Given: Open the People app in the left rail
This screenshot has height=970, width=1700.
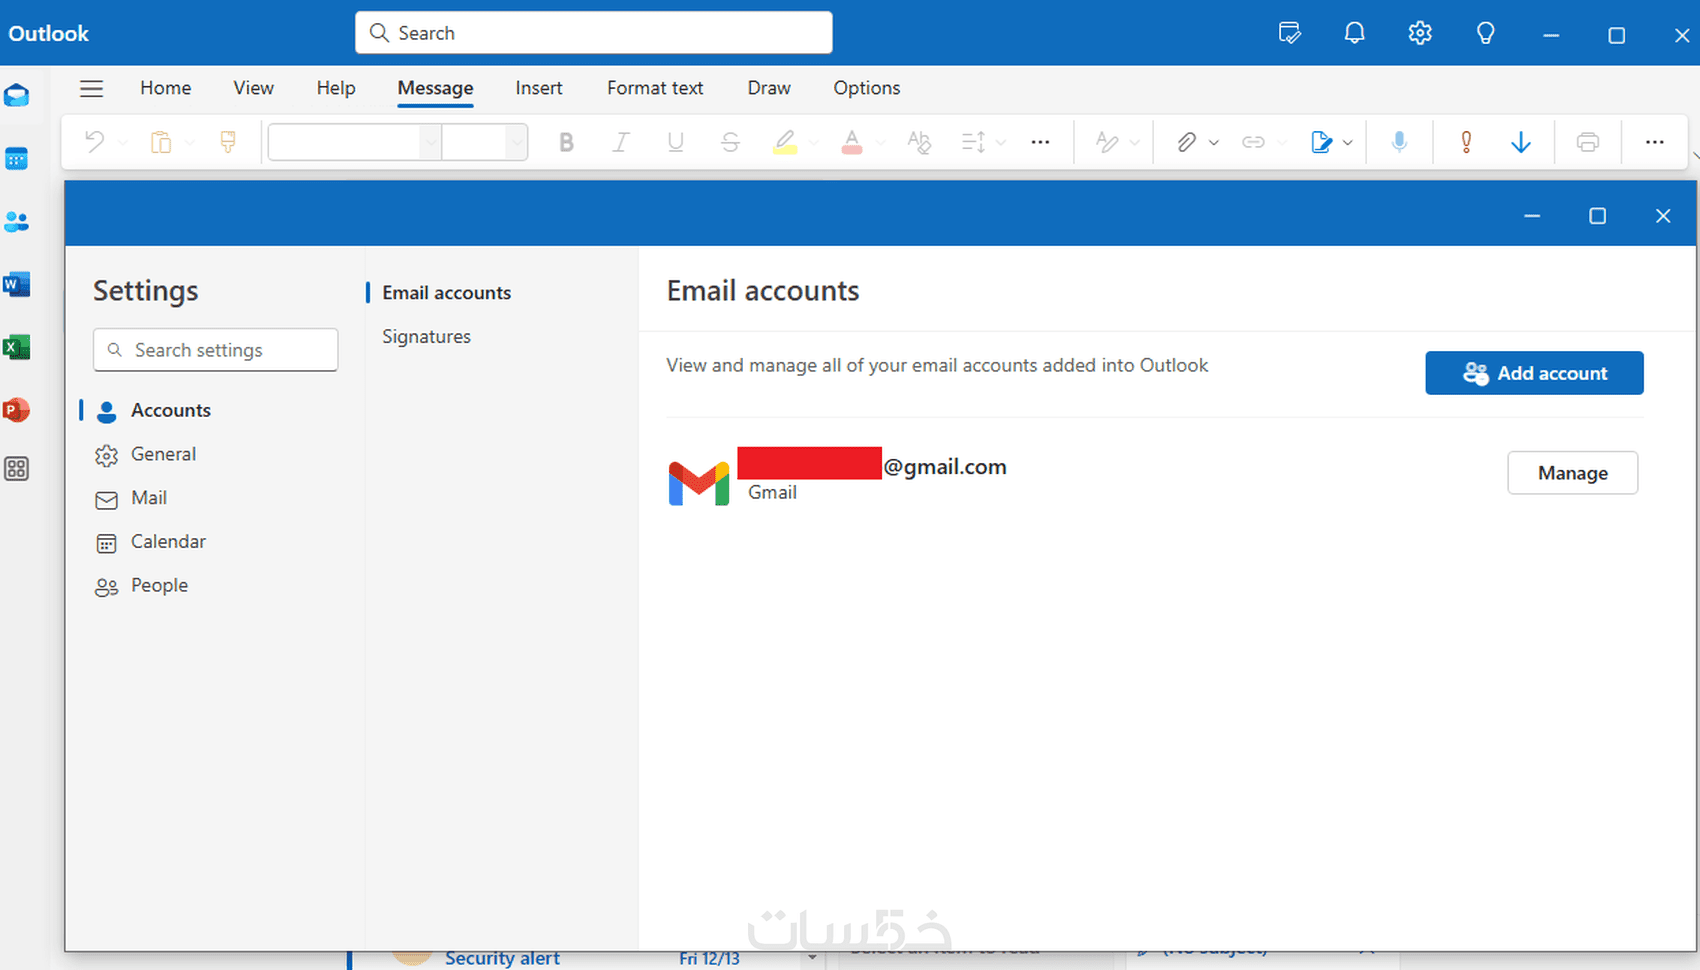Looking at the screenshot, I should click(17, 221).
